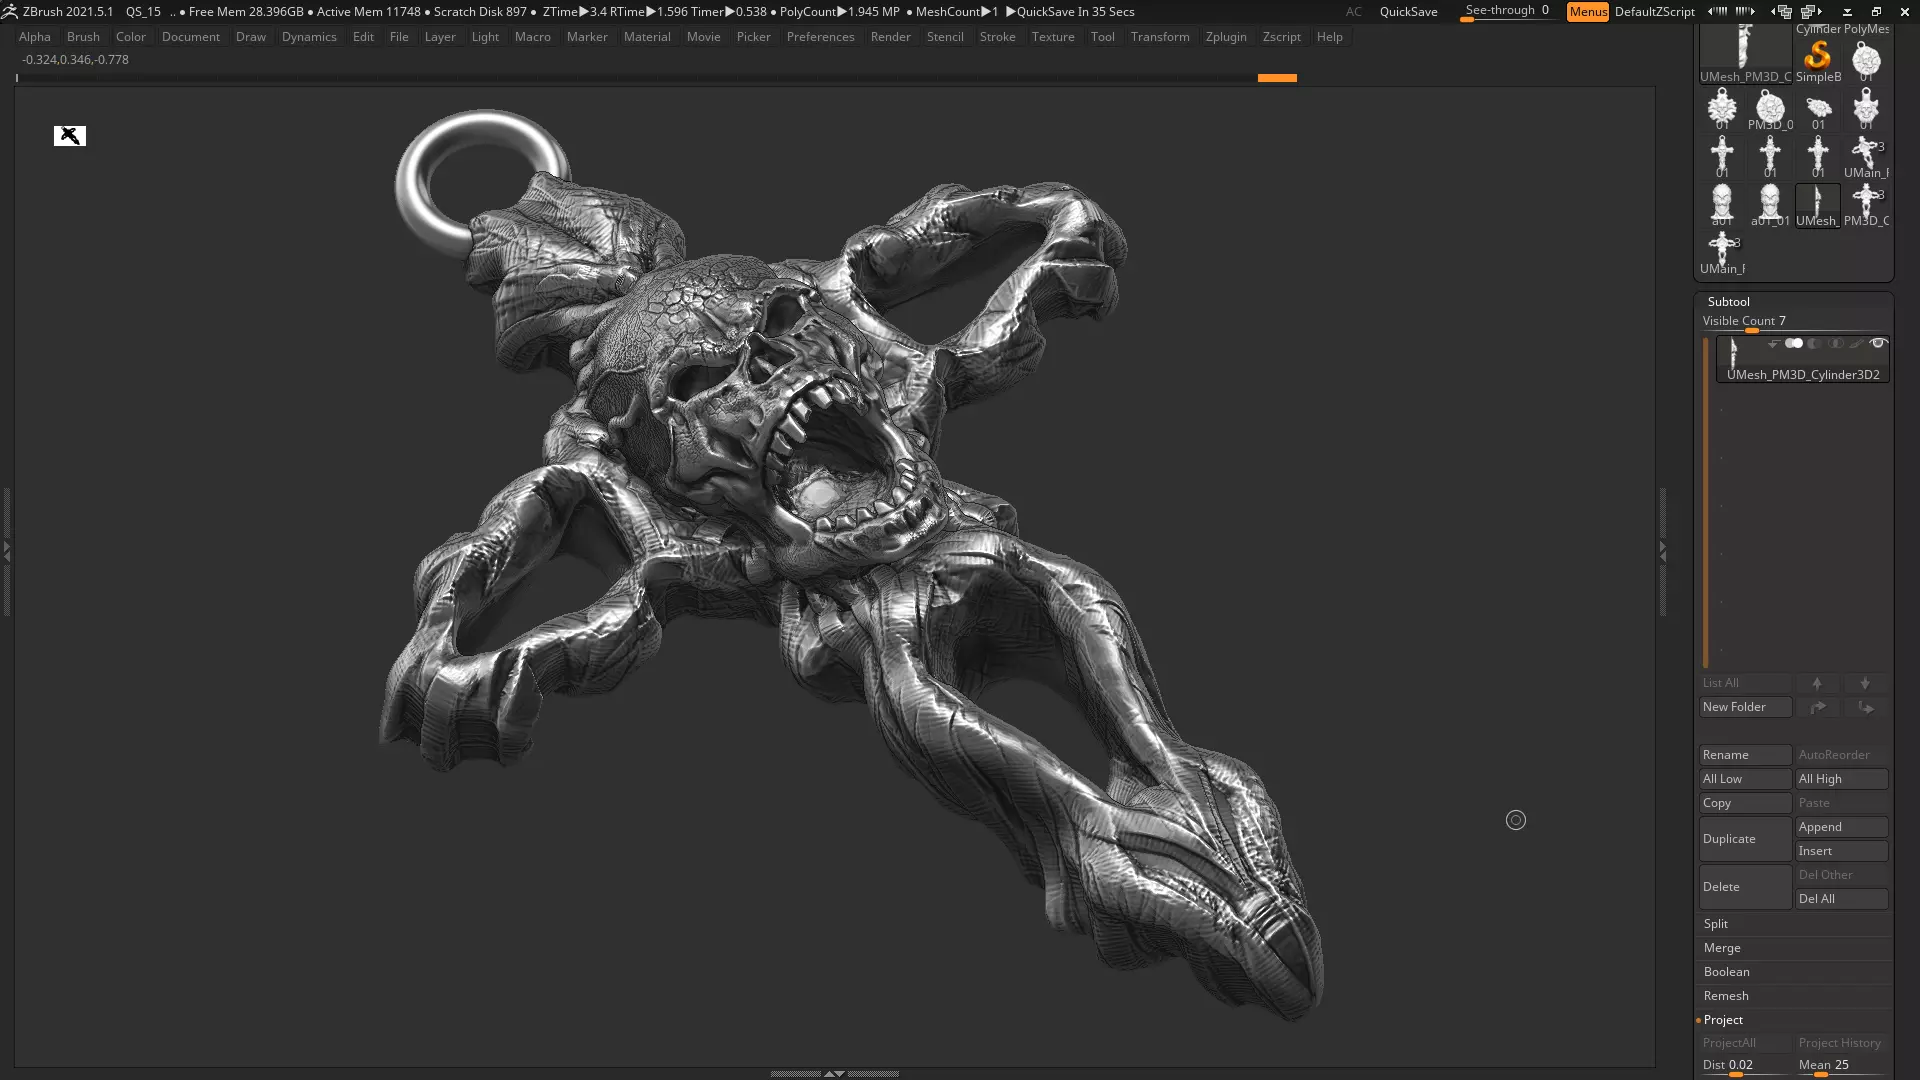Click the All Low button
The image size is (1920, 1080).
click(1745, 779)
